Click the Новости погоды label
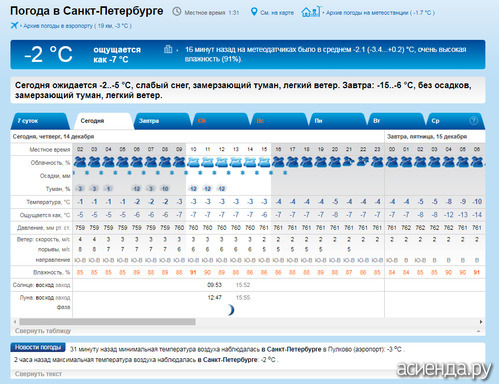499x384 pixels. point(38,347)
